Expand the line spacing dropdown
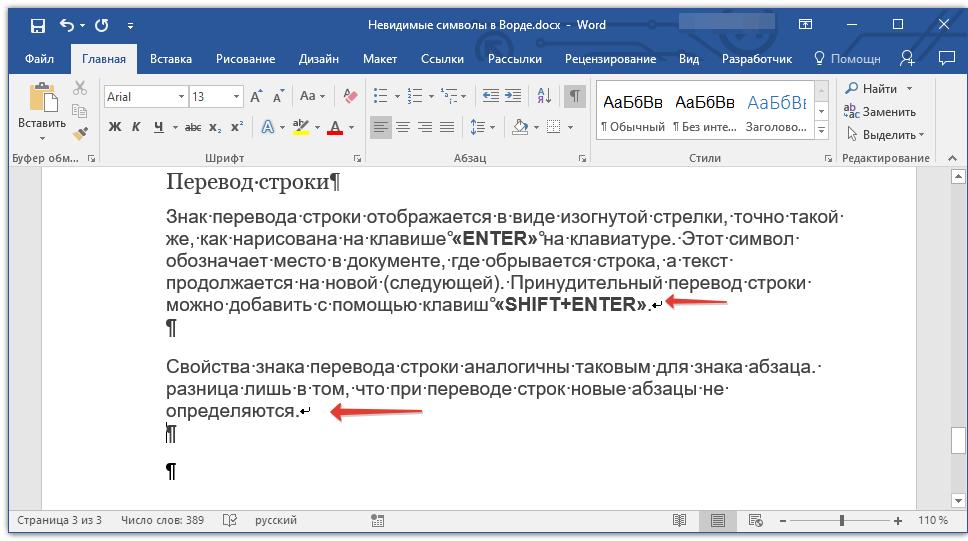This screenshot has height=541, width=968. point(491,127)
